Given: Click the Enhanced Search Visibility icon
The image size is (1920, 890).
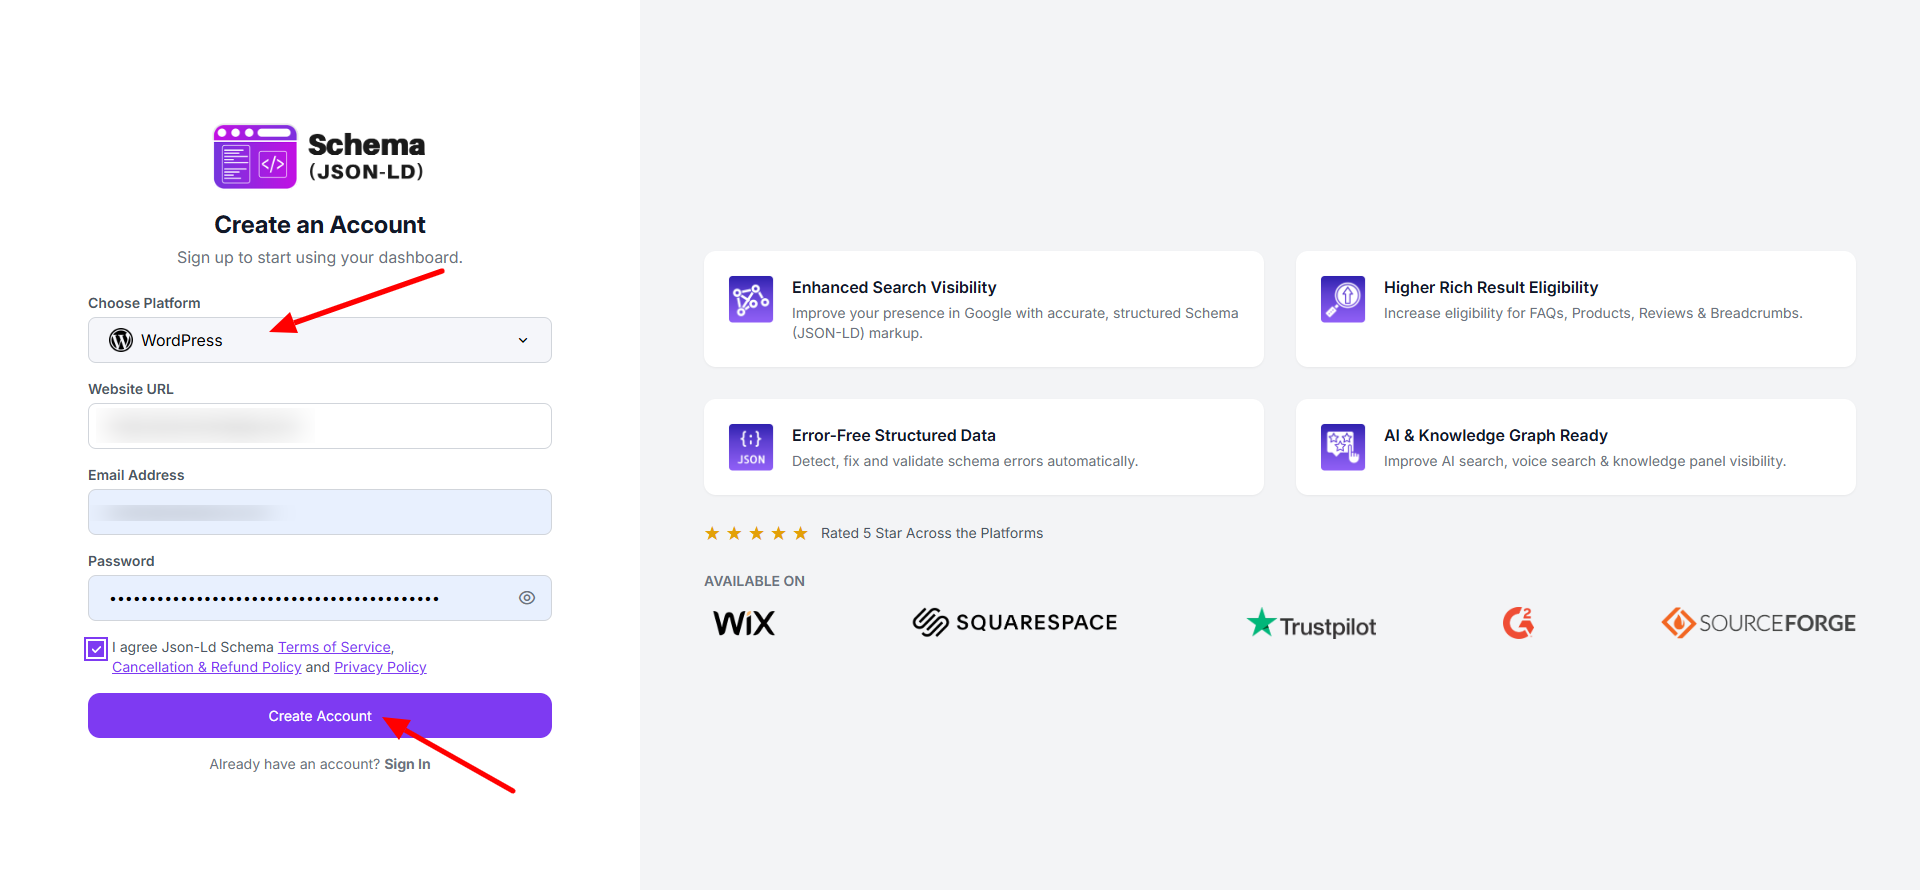Looking at the screenshot, I should (750, 299).
